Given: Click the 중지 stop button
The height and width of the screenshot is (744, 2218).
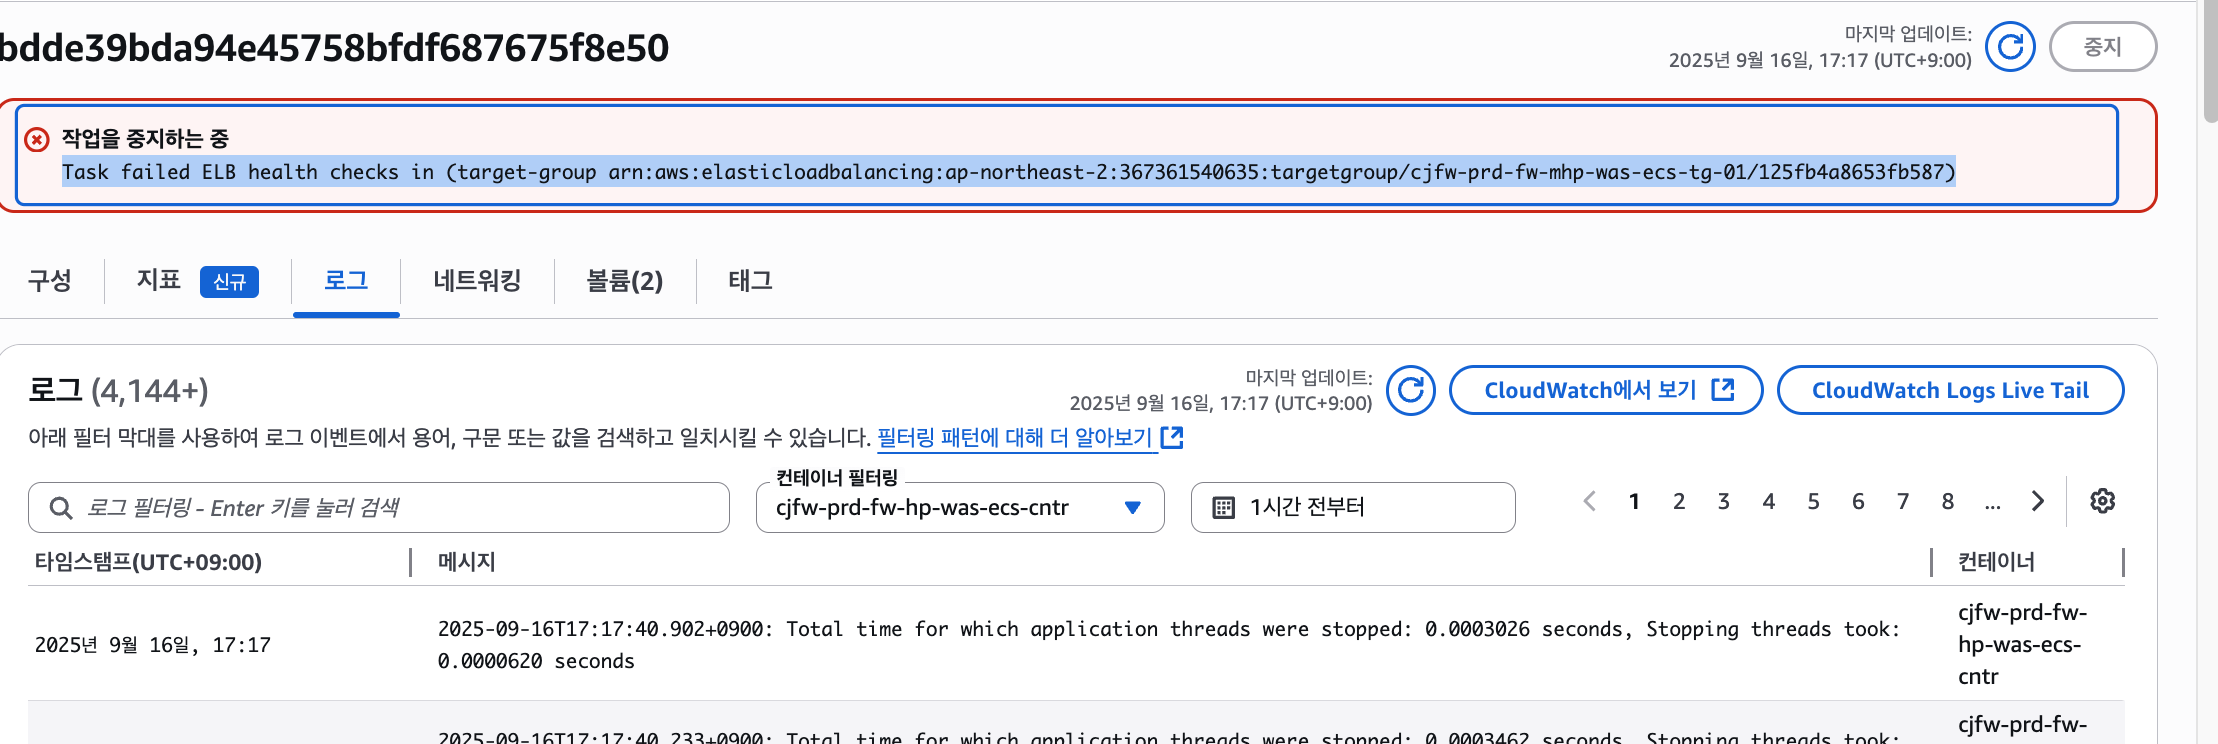Looking at the screenshot, I should (2102, 47).
